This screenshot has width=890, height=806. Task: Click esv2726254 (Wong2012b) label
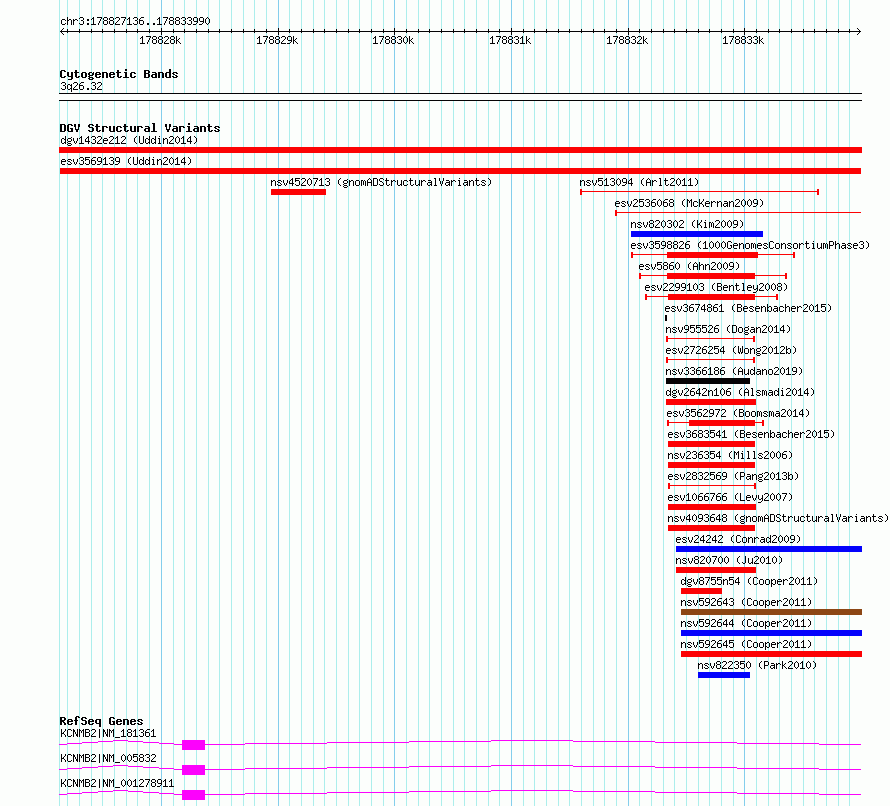(731, 350)
